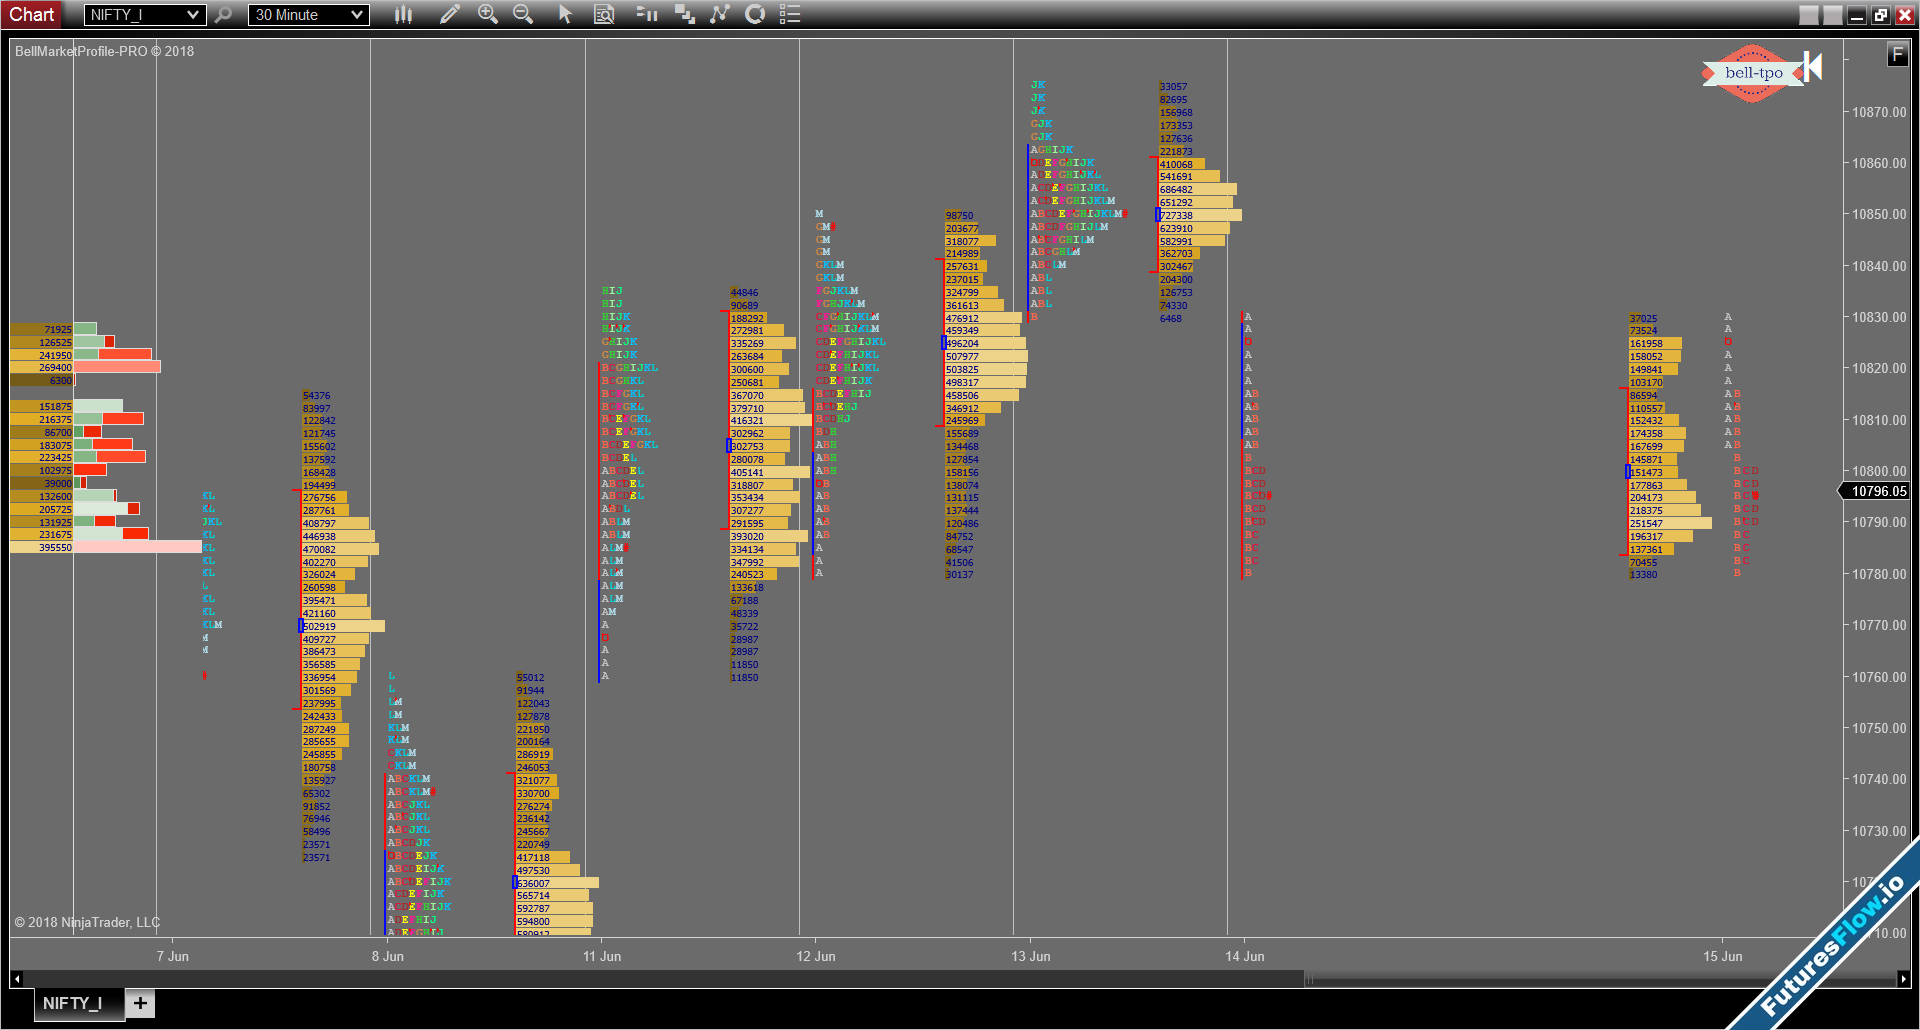Image resolution: width=1920 pixels, height=1030 pixels.
Task: Click the 10796.05 current price marker
Action: (1877, 491)
